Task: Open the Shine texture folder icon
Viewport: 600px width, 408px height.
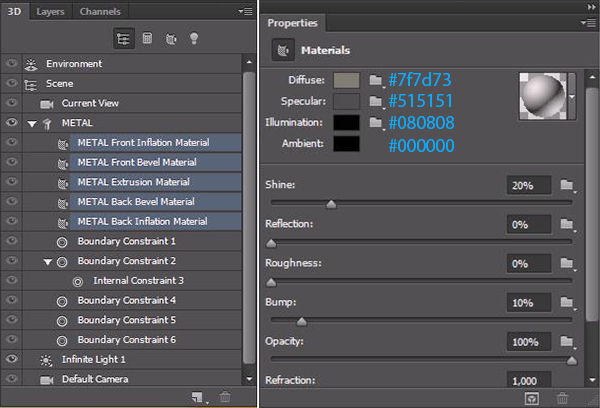Action: (x=567, y=185)
